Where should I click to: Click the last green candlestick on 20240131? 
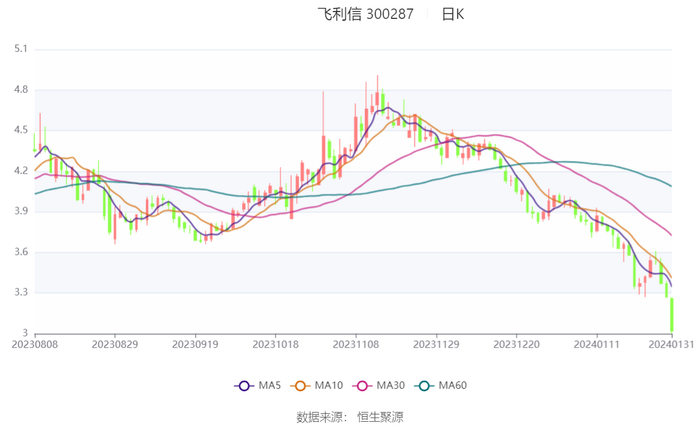671,315
